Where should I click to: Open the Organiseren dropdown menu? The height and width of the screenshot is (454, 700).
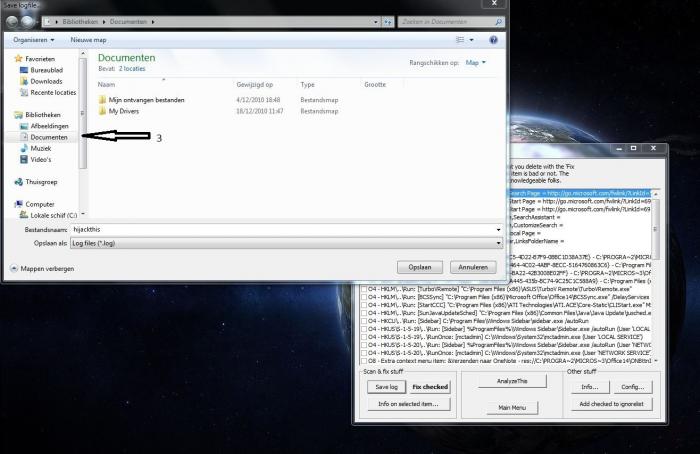pyautogui.click(x=33, y=40)
